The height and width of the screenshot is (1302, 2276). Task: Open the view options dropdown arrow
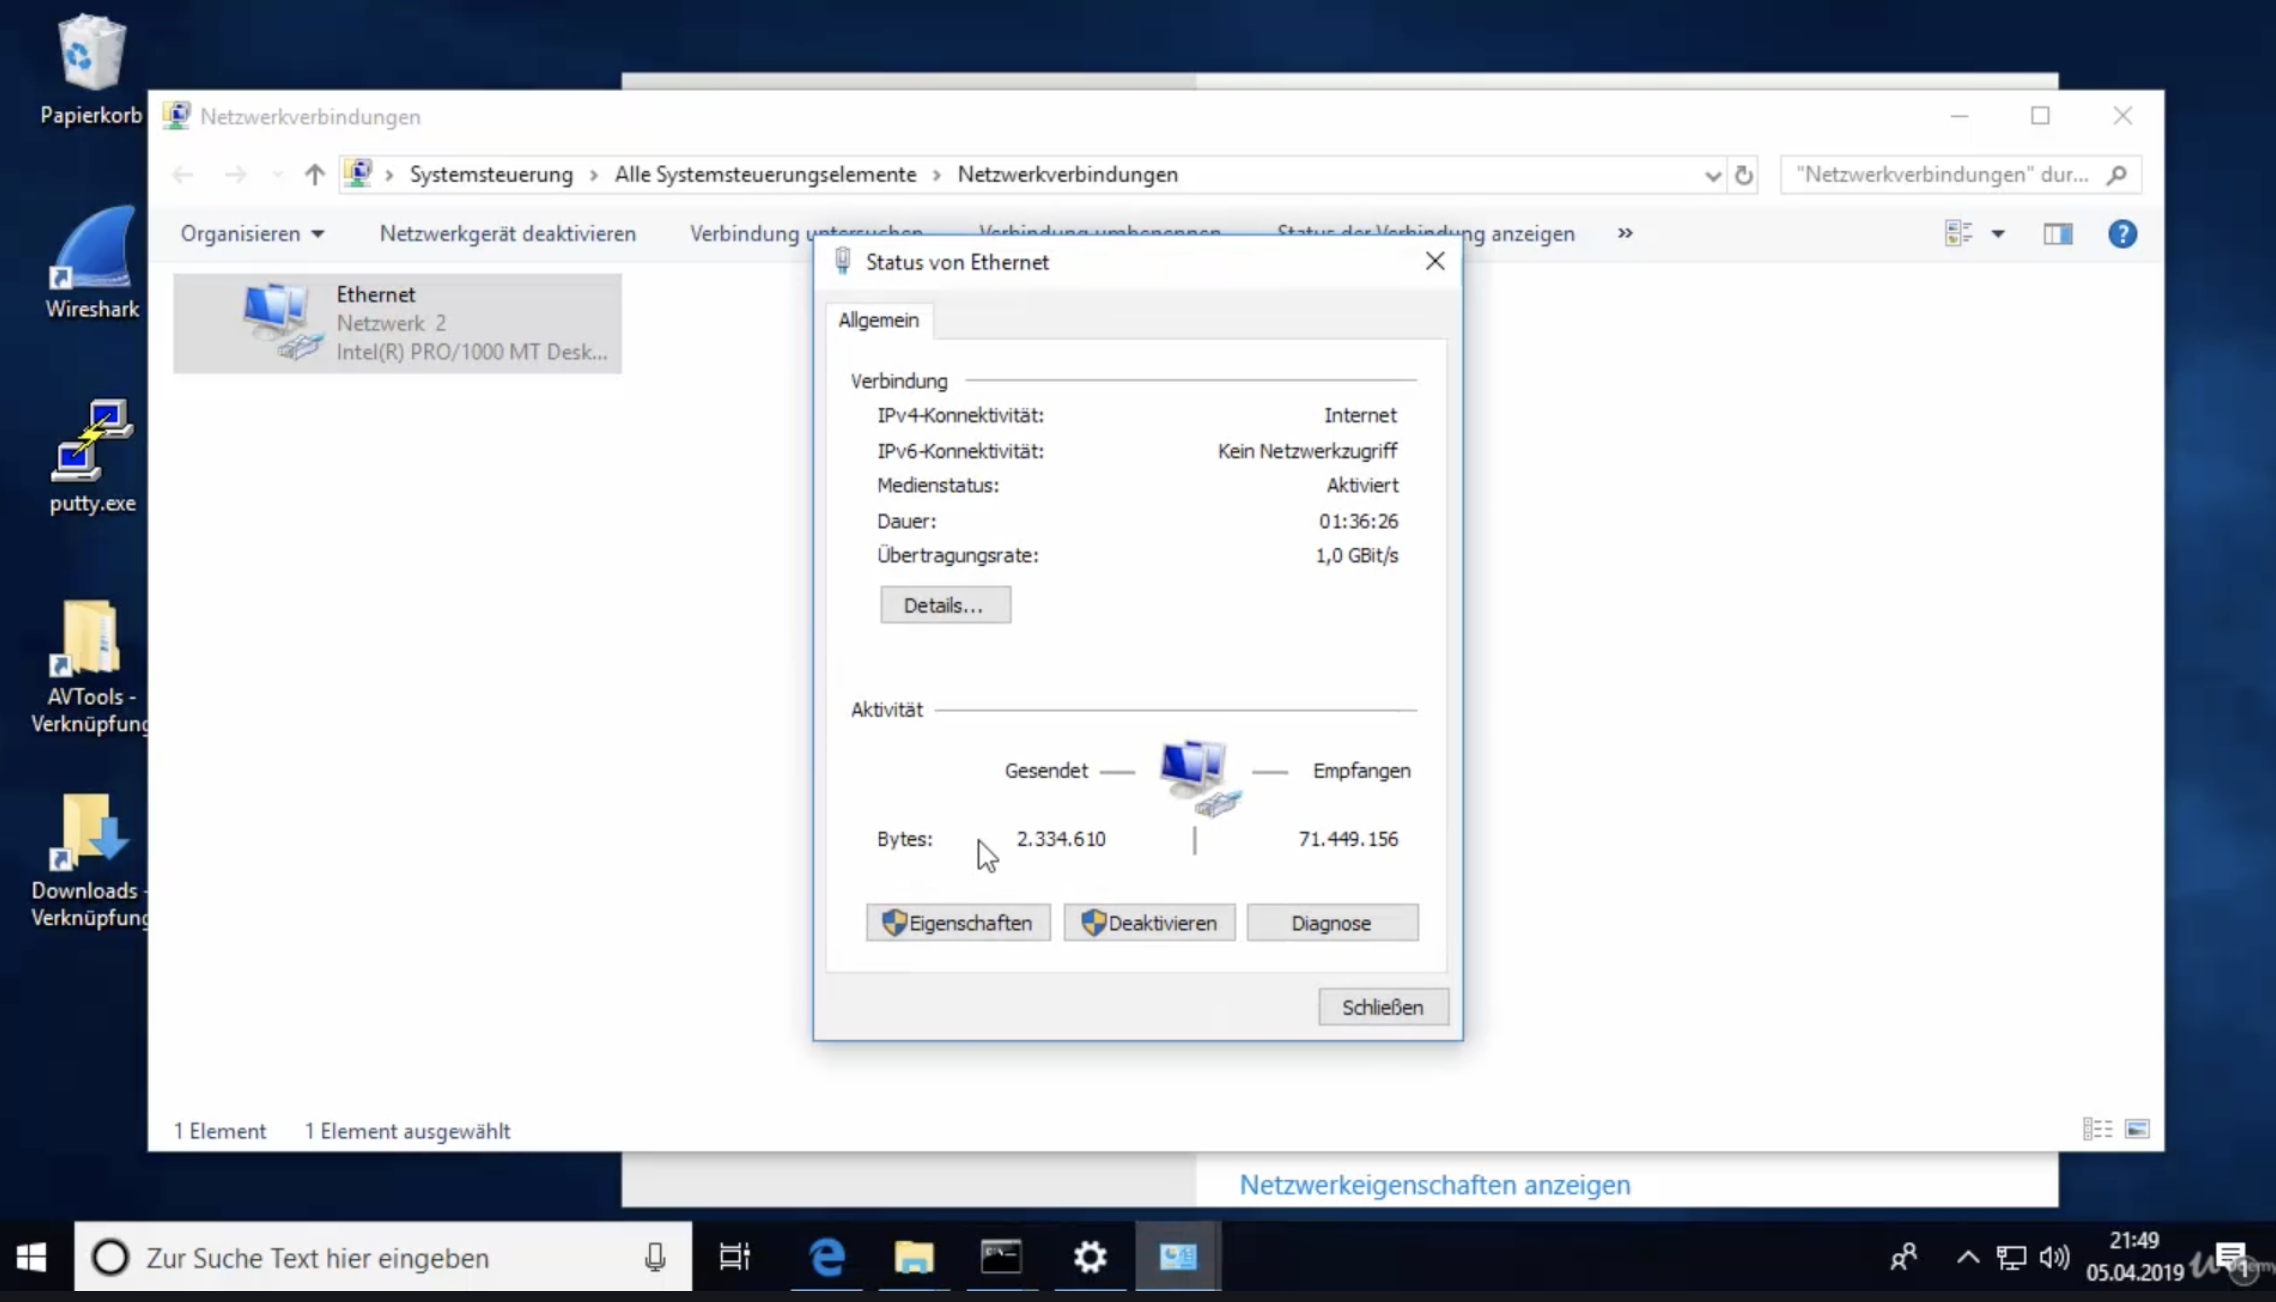point(1997,234)
